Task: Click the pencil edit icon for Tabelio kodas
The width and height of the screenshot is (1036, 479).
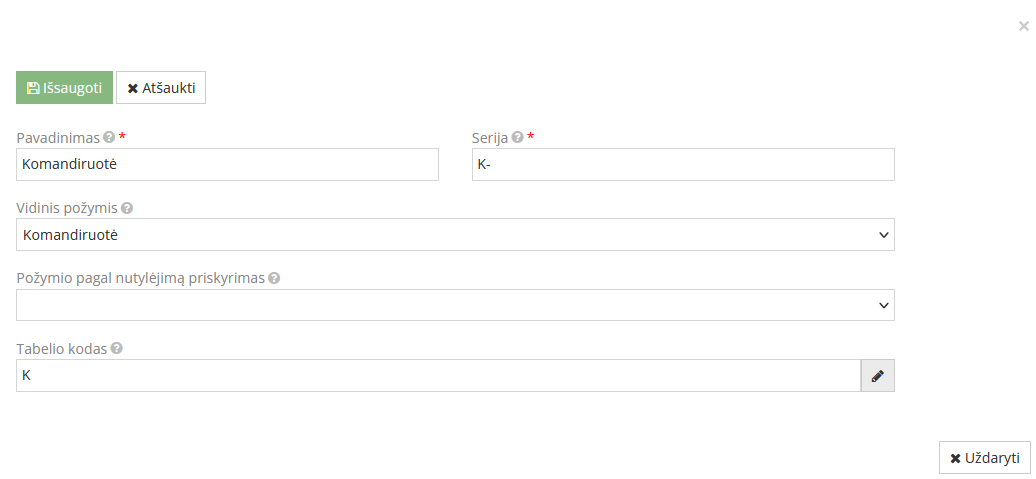Action: 877,376
